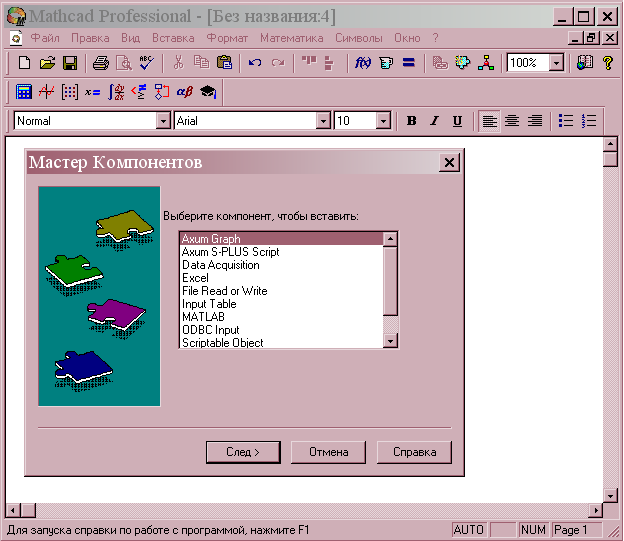This screenshot has height=541, width=624.
Task: Create a new worksheet with New icon
Action: [24, 63]
